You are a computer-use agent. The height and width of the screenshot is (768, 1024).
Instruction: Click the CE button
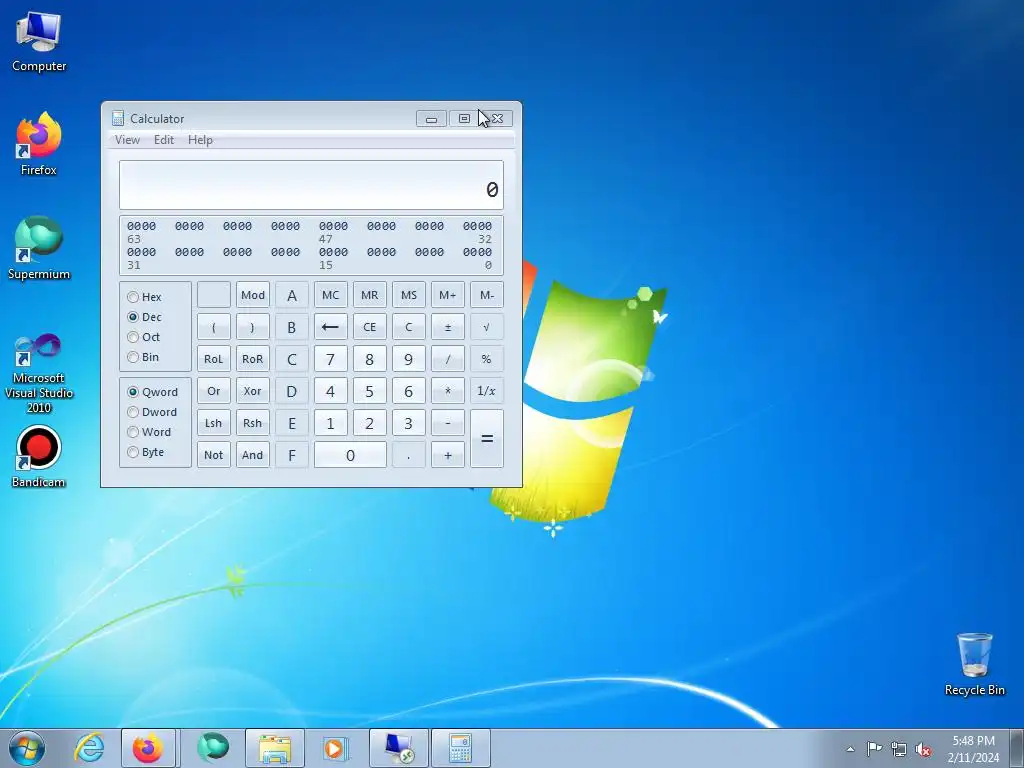tap(370, 327)
